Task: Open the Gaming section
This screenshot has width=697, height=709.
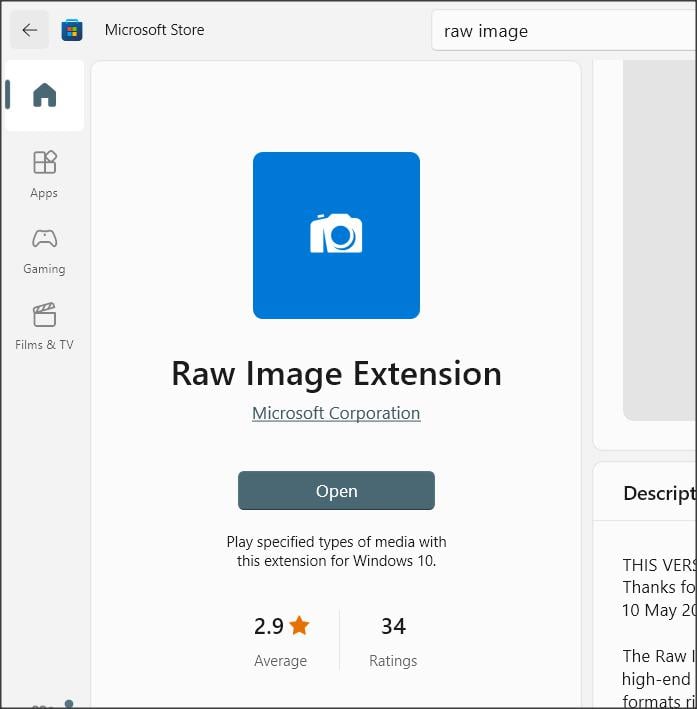Action: tap(44, 251)
